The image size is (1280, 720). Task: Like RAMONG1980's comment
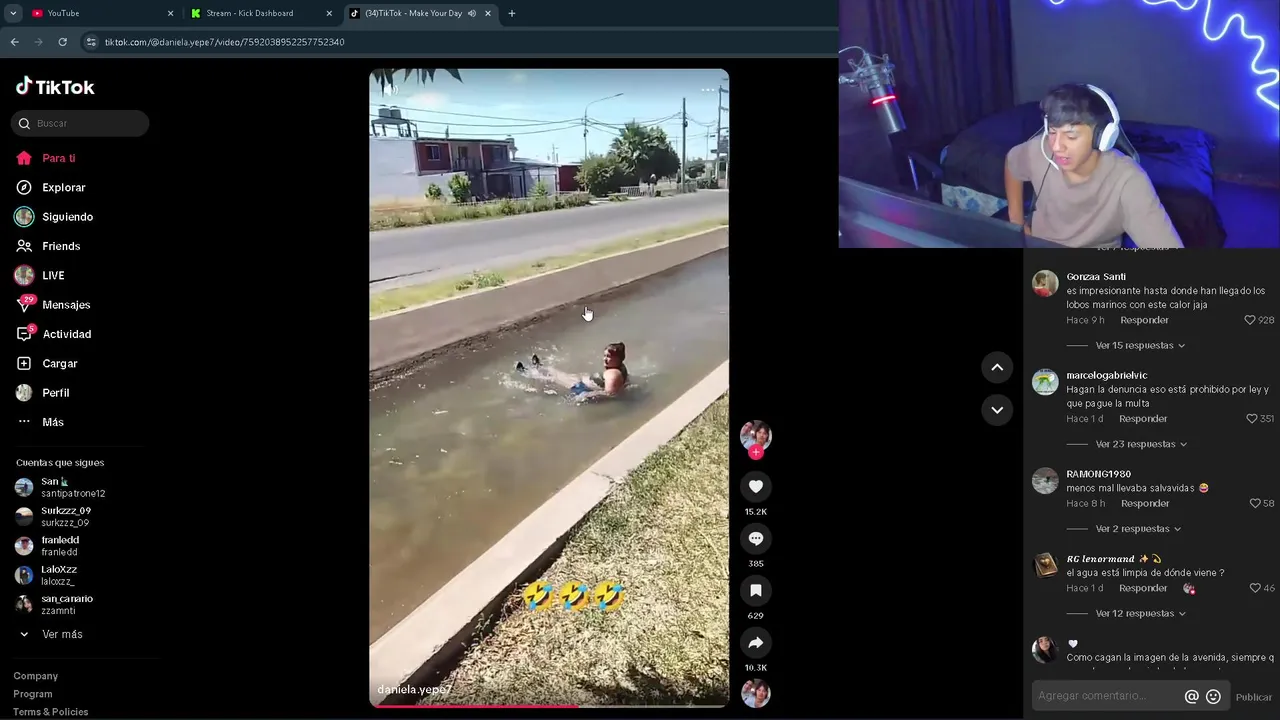click(1255, 504)
